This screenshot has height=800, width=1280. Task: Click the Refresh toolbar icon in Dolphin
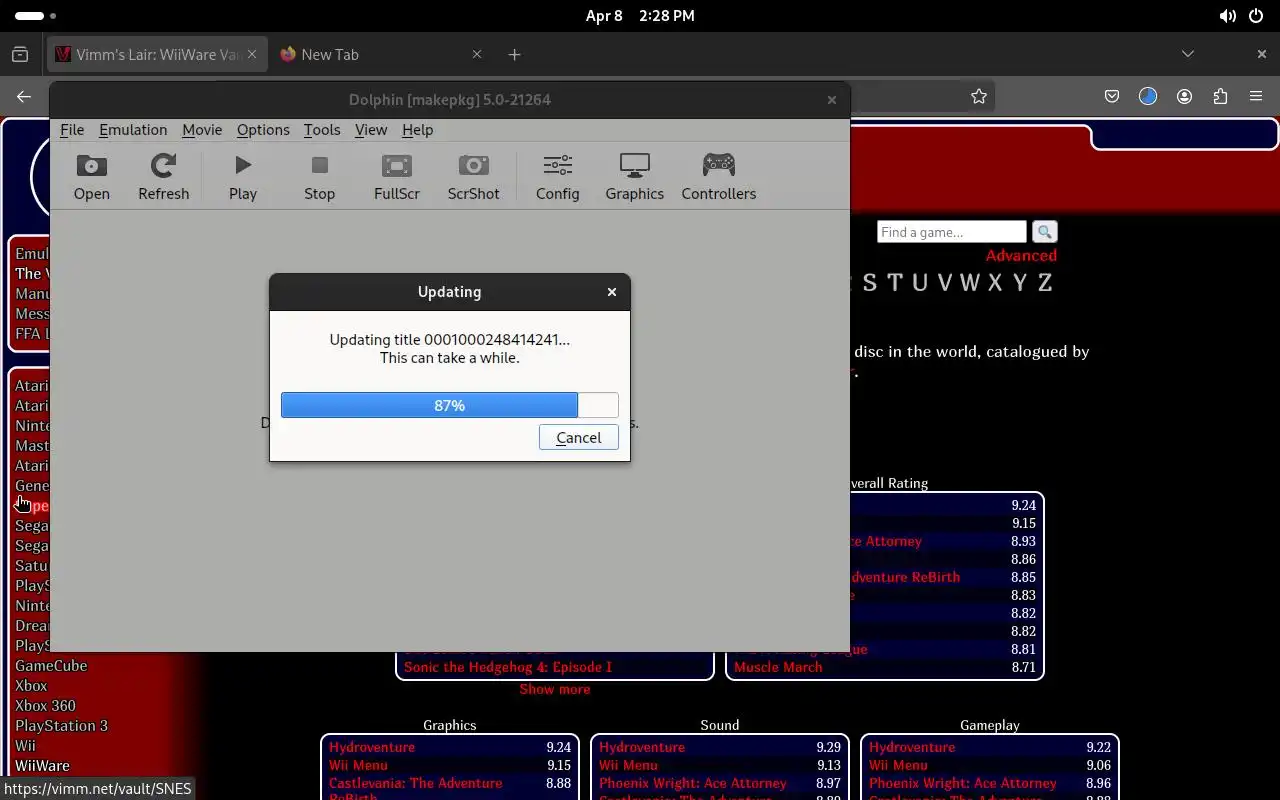click(163, 177)
